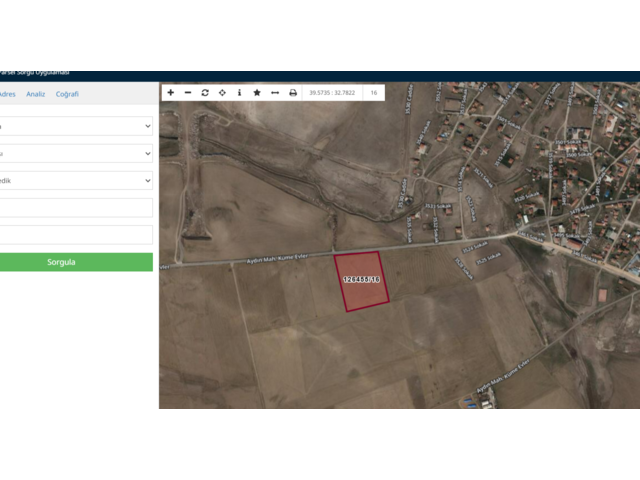Expand the first dropdown in query panel

(75, 126)
